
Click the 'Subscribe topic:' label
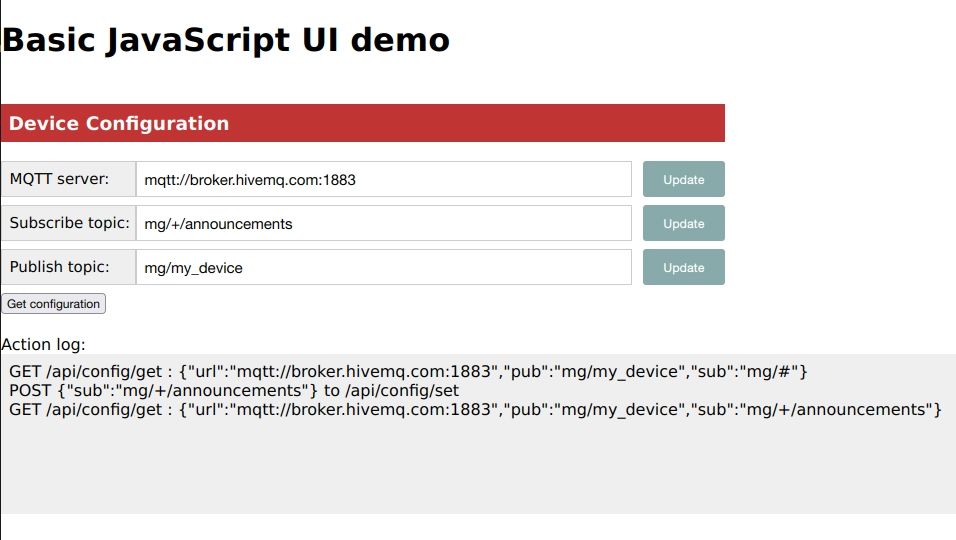point(70,222)
